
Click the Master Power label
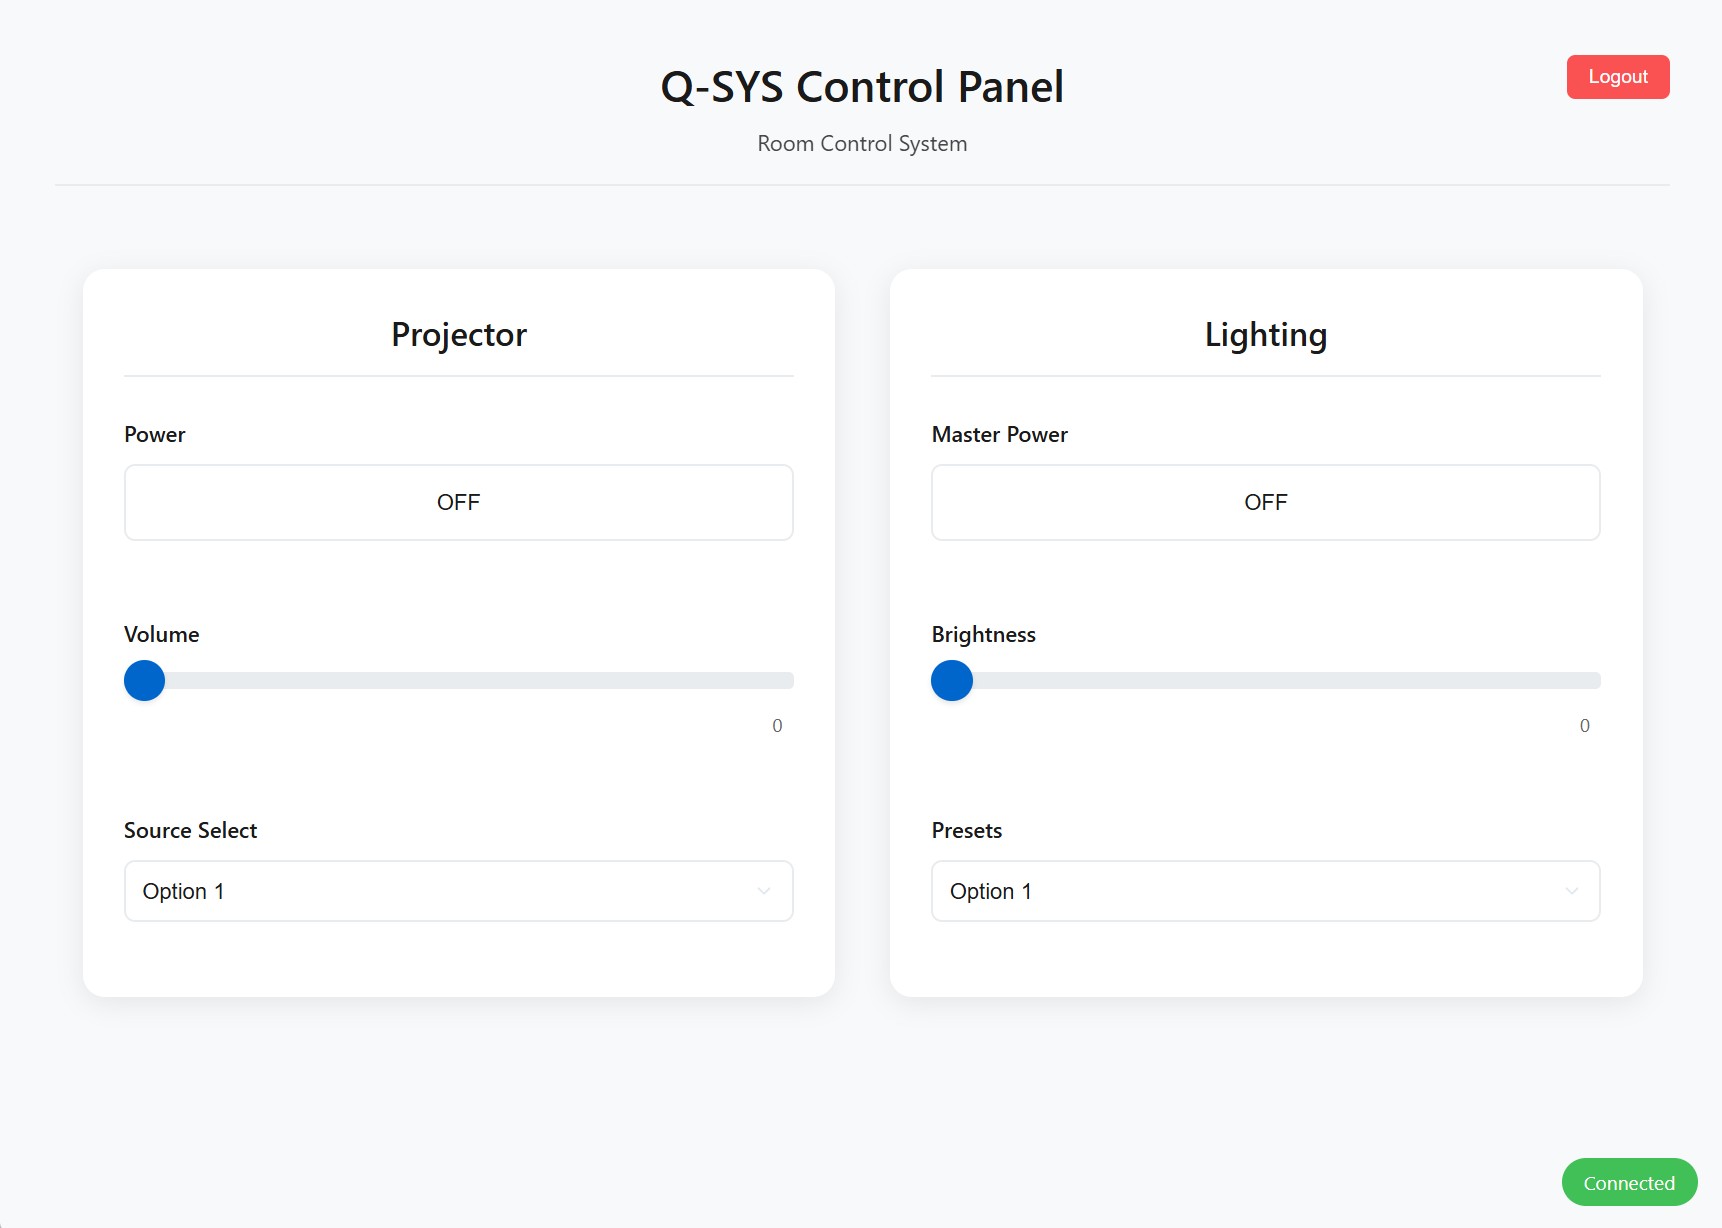click(999, 435)
